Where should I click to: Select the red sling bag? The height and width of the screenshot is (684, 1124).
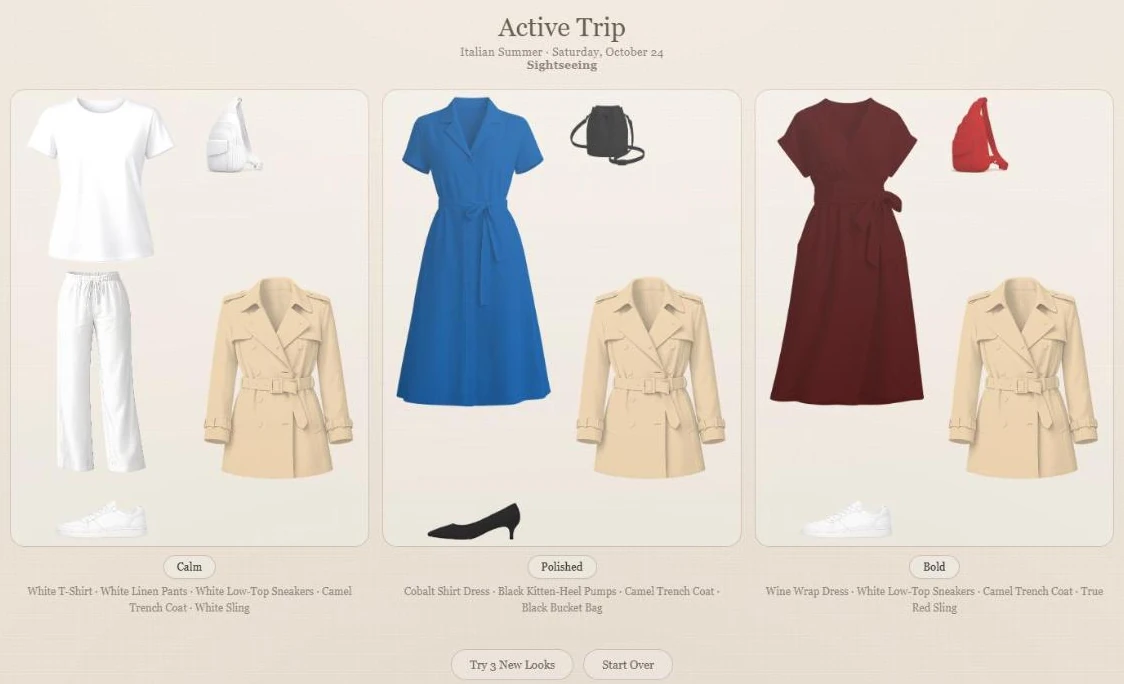click(979, 136)
